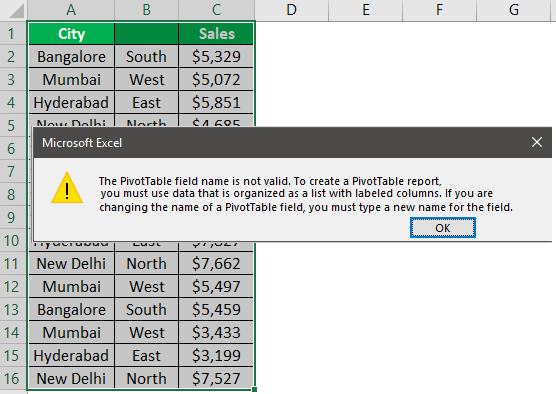Select row 14 header

click(13, 333)
